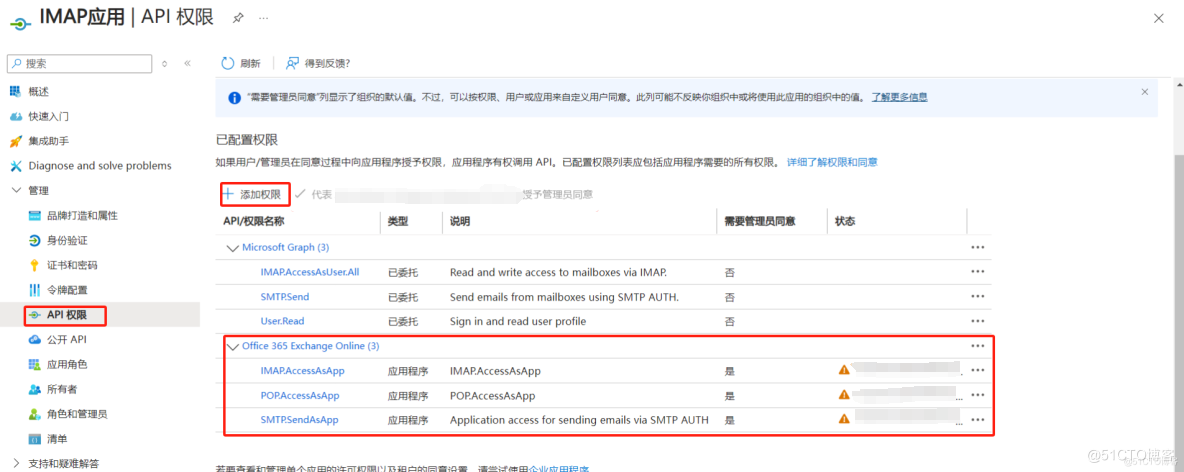The height and width of the screenshot is (472, 1184).
Task: Open 所有者 owners page
Action: click(x=62, y=390)
